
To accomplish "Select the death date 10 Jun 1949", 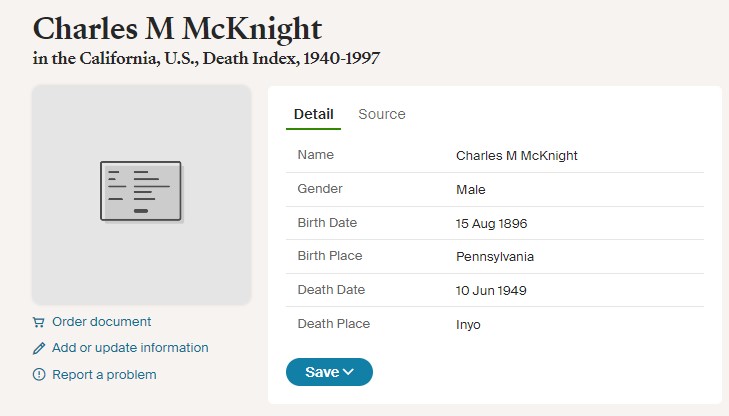I will click(491, 291).
